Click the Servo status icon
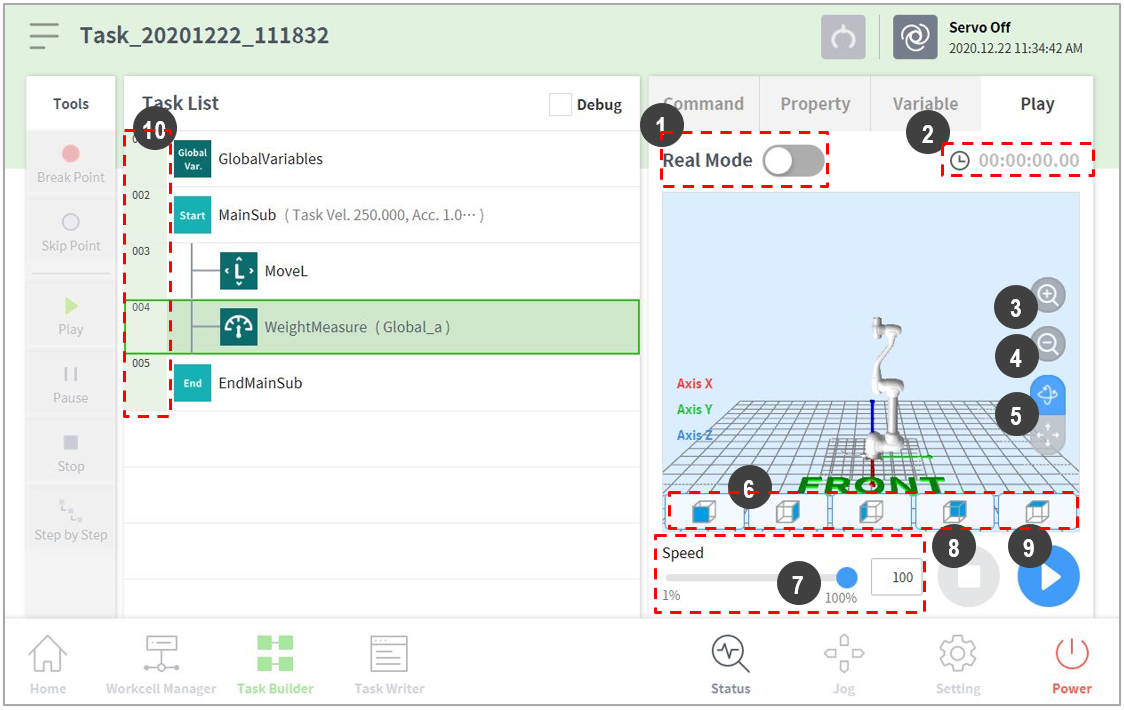The image size is (1124, 710). point(914,37)
